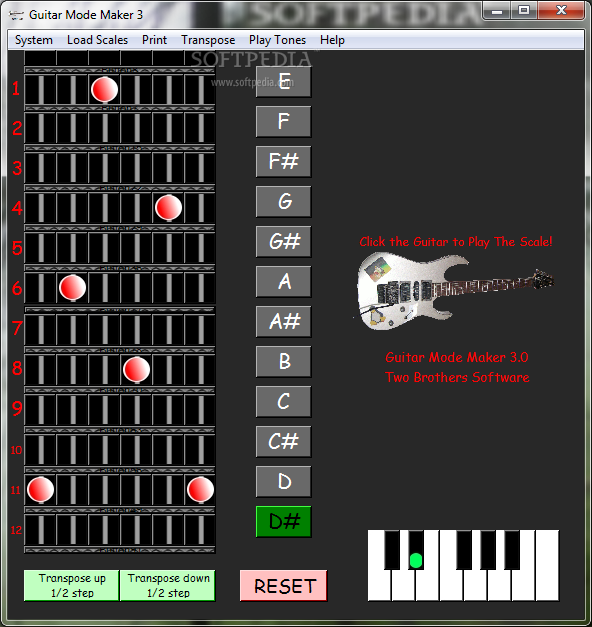Image resolution: width=592 pixels, height=627 pixels.
Task: Maximize the Guitar Mode Maker window
Action: [524, 10]
